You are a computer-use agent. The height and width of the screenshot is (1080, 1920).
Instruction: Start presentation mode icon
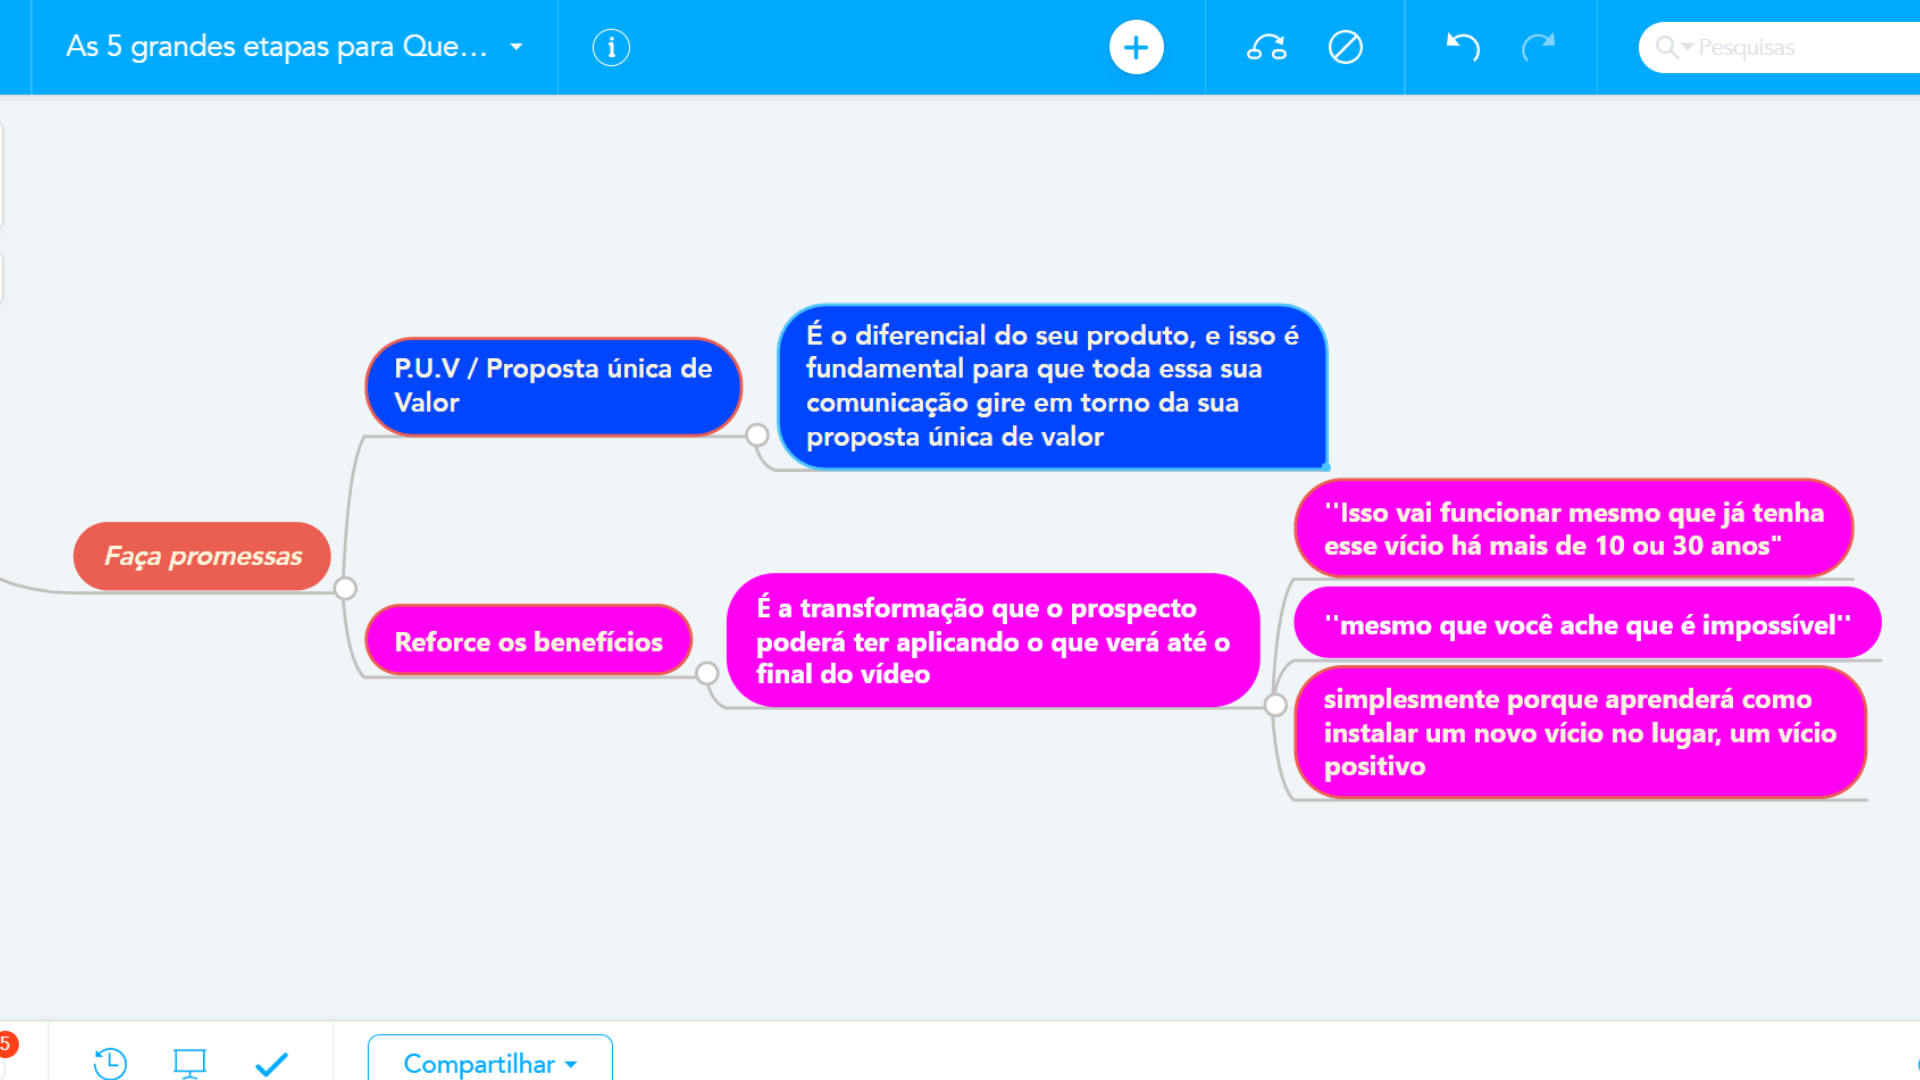(x=189, y=1062)
